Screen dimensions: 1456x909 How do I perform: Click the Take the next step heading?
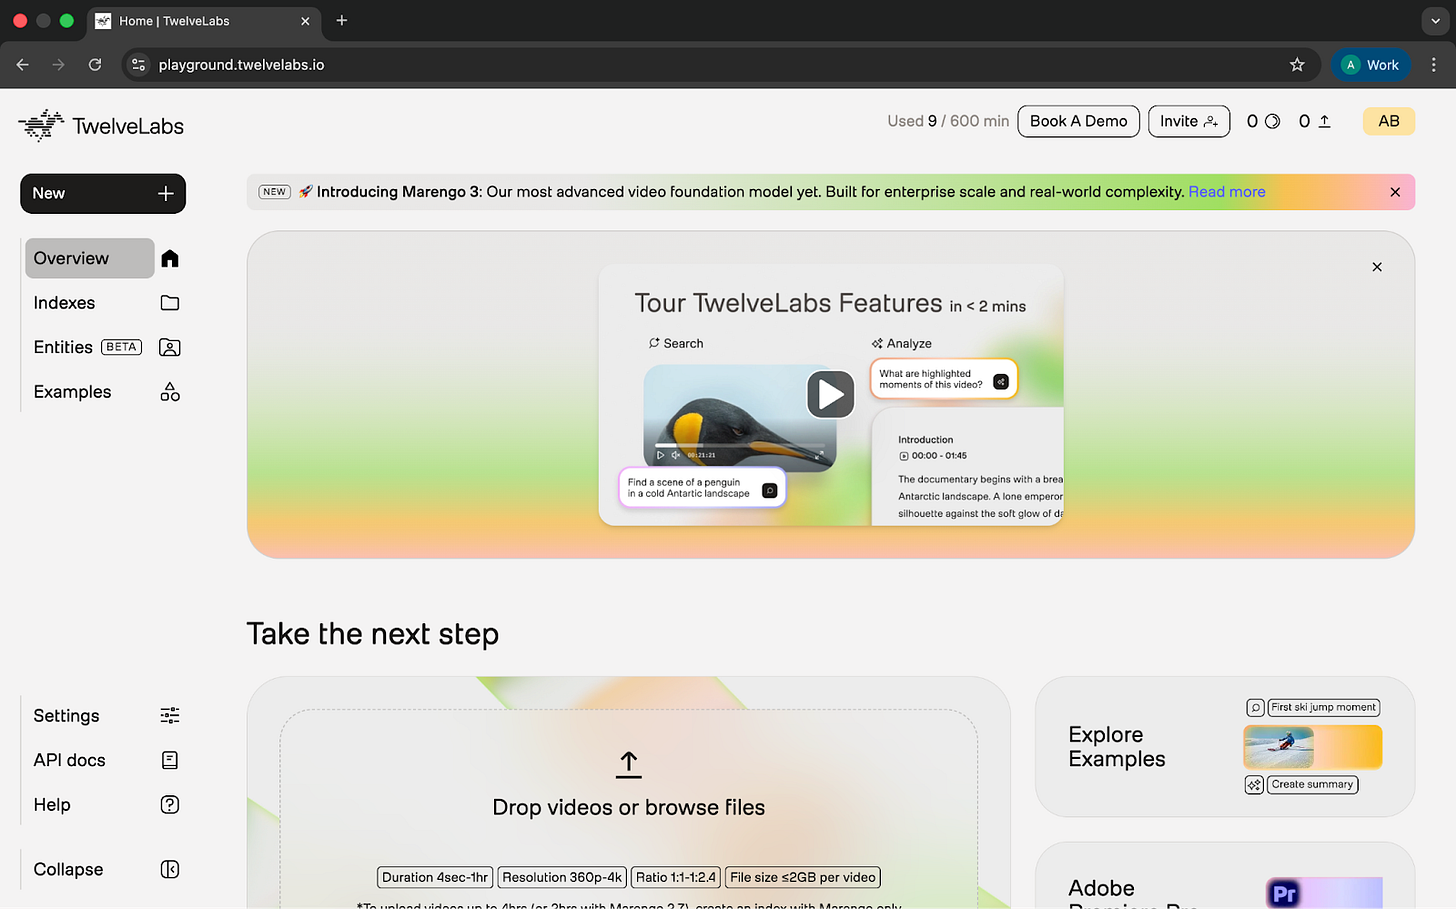pyautogui.click(x=373, y=635)
